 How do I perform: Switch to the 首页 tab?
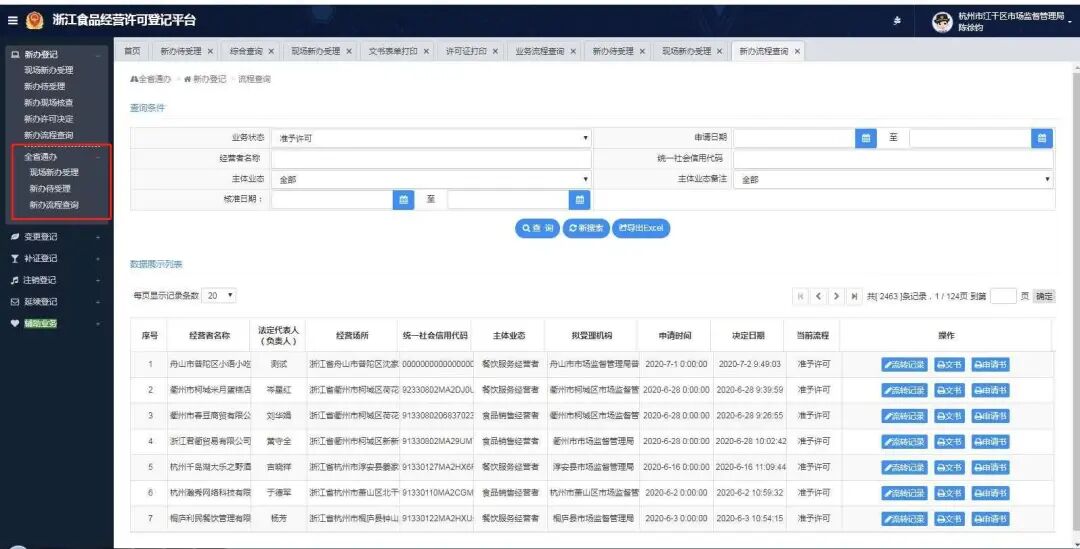click(132, 52)
